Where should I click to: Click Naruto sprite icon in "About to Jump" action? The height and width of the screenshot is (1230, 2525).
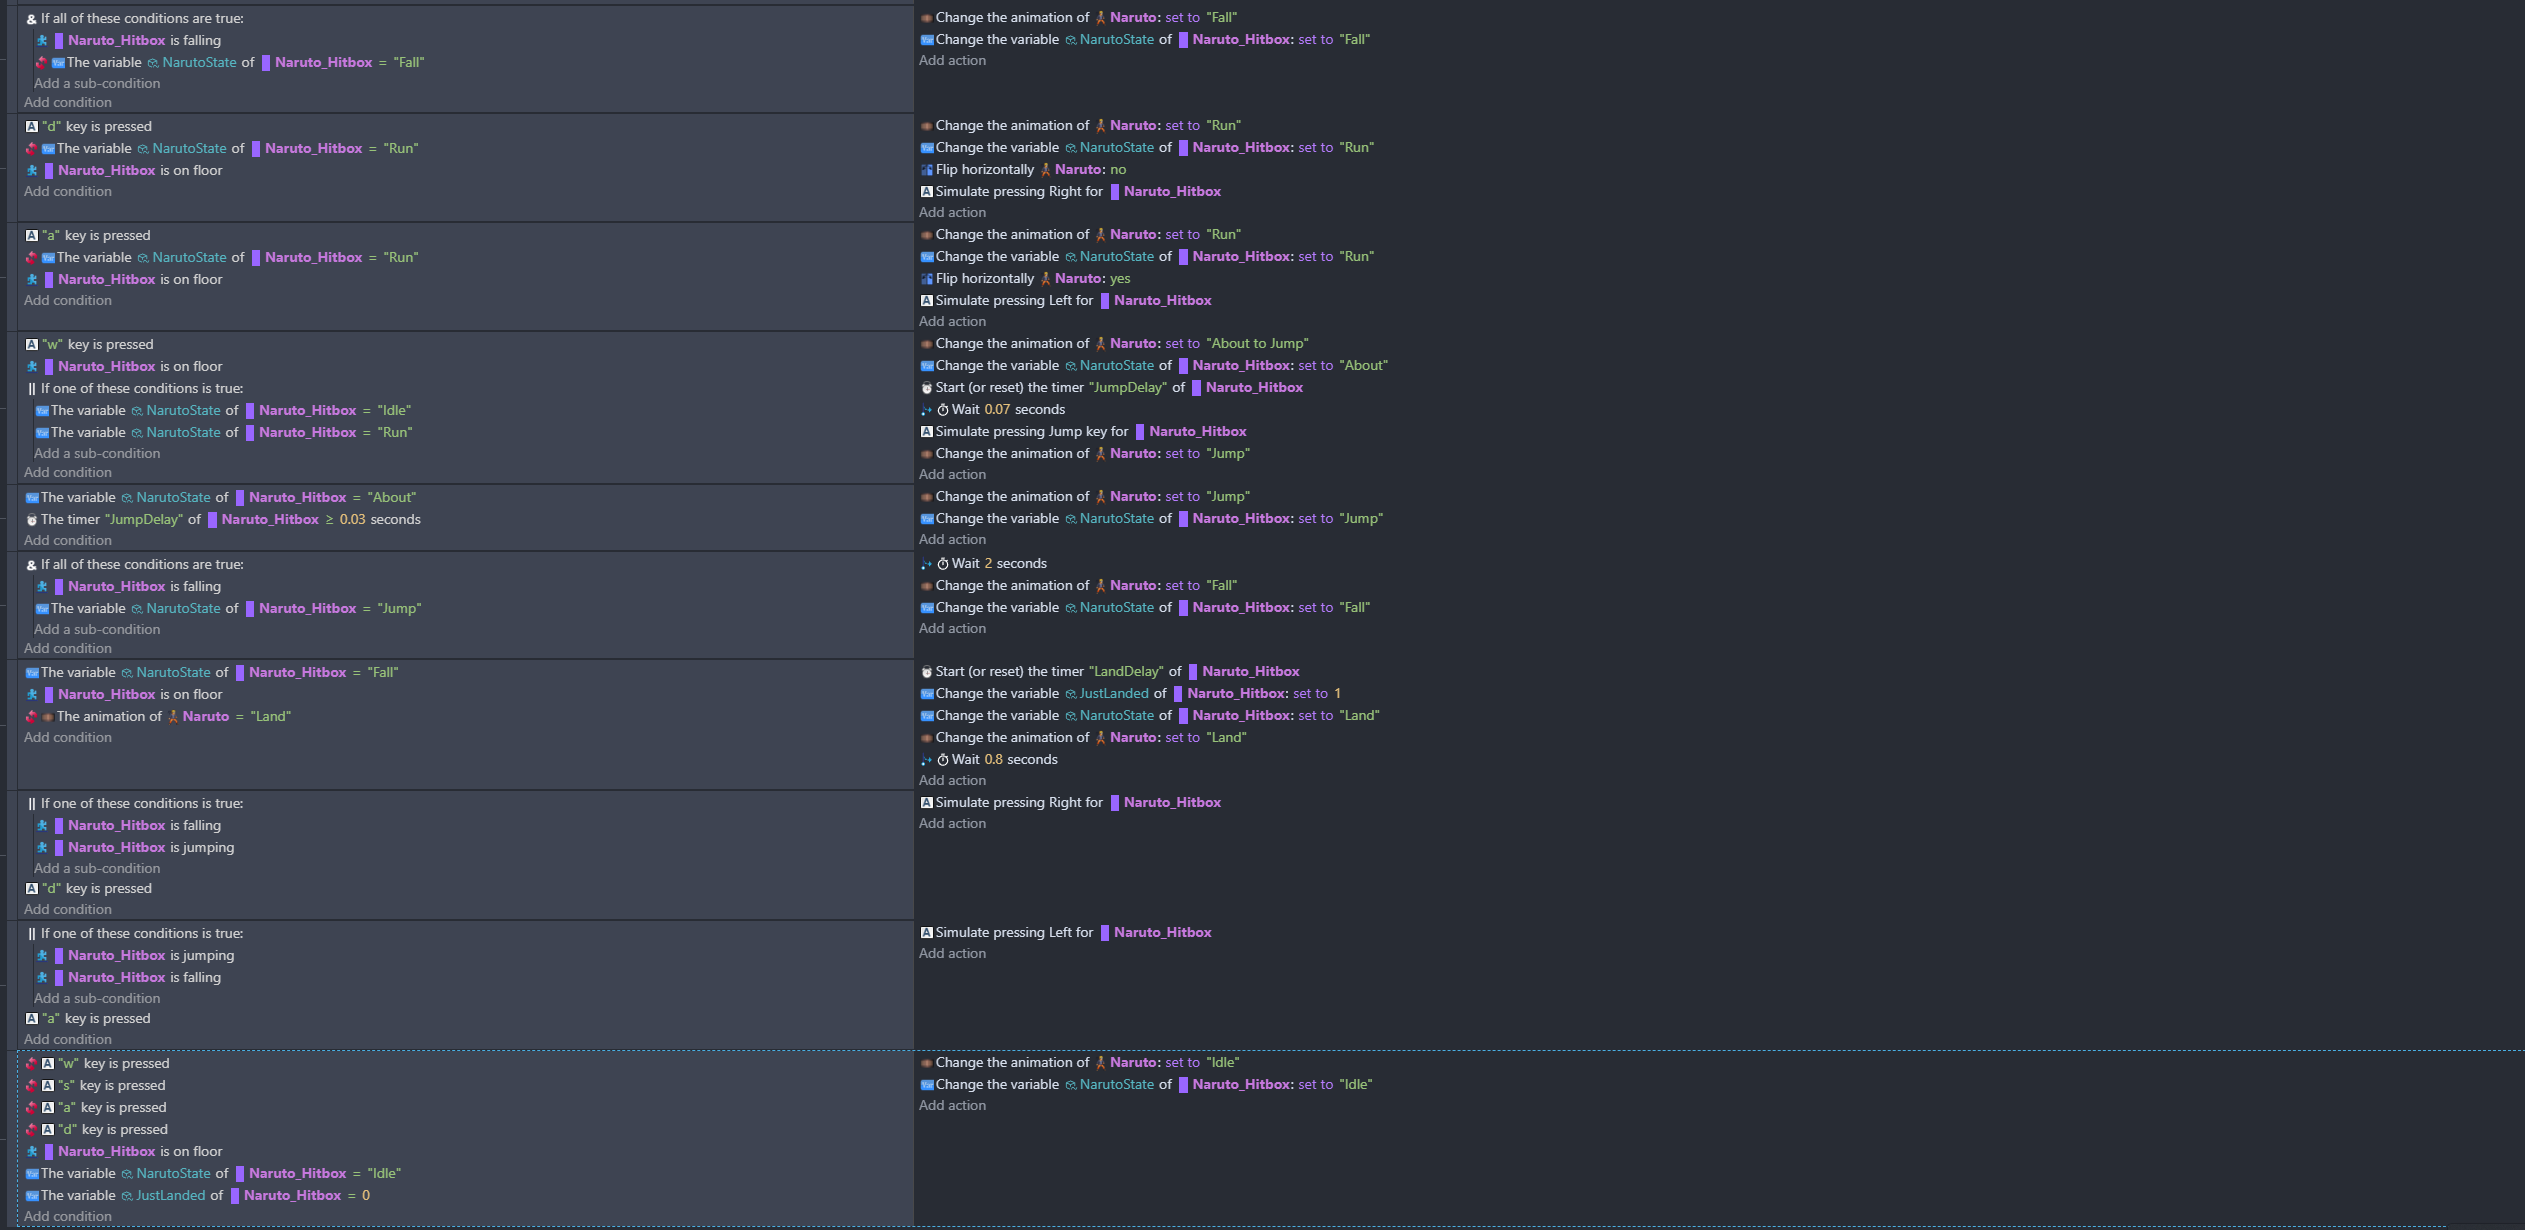pyautogui.click(x=1100, y=344)
